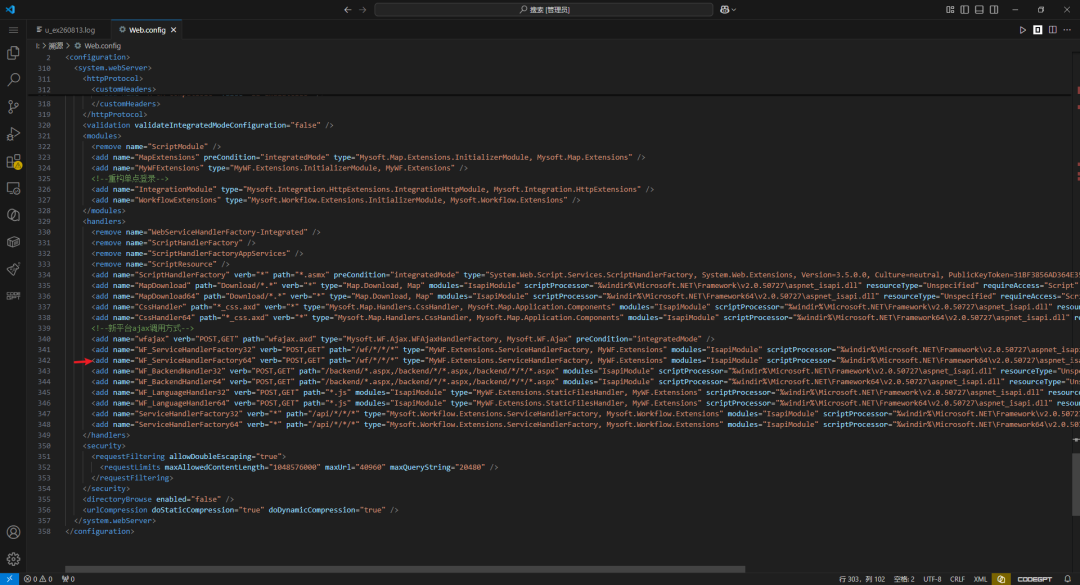Open the Copilot chat dropdown arrow
Image resolution: width=1080 pixels, height=585 pixels.
734,10
